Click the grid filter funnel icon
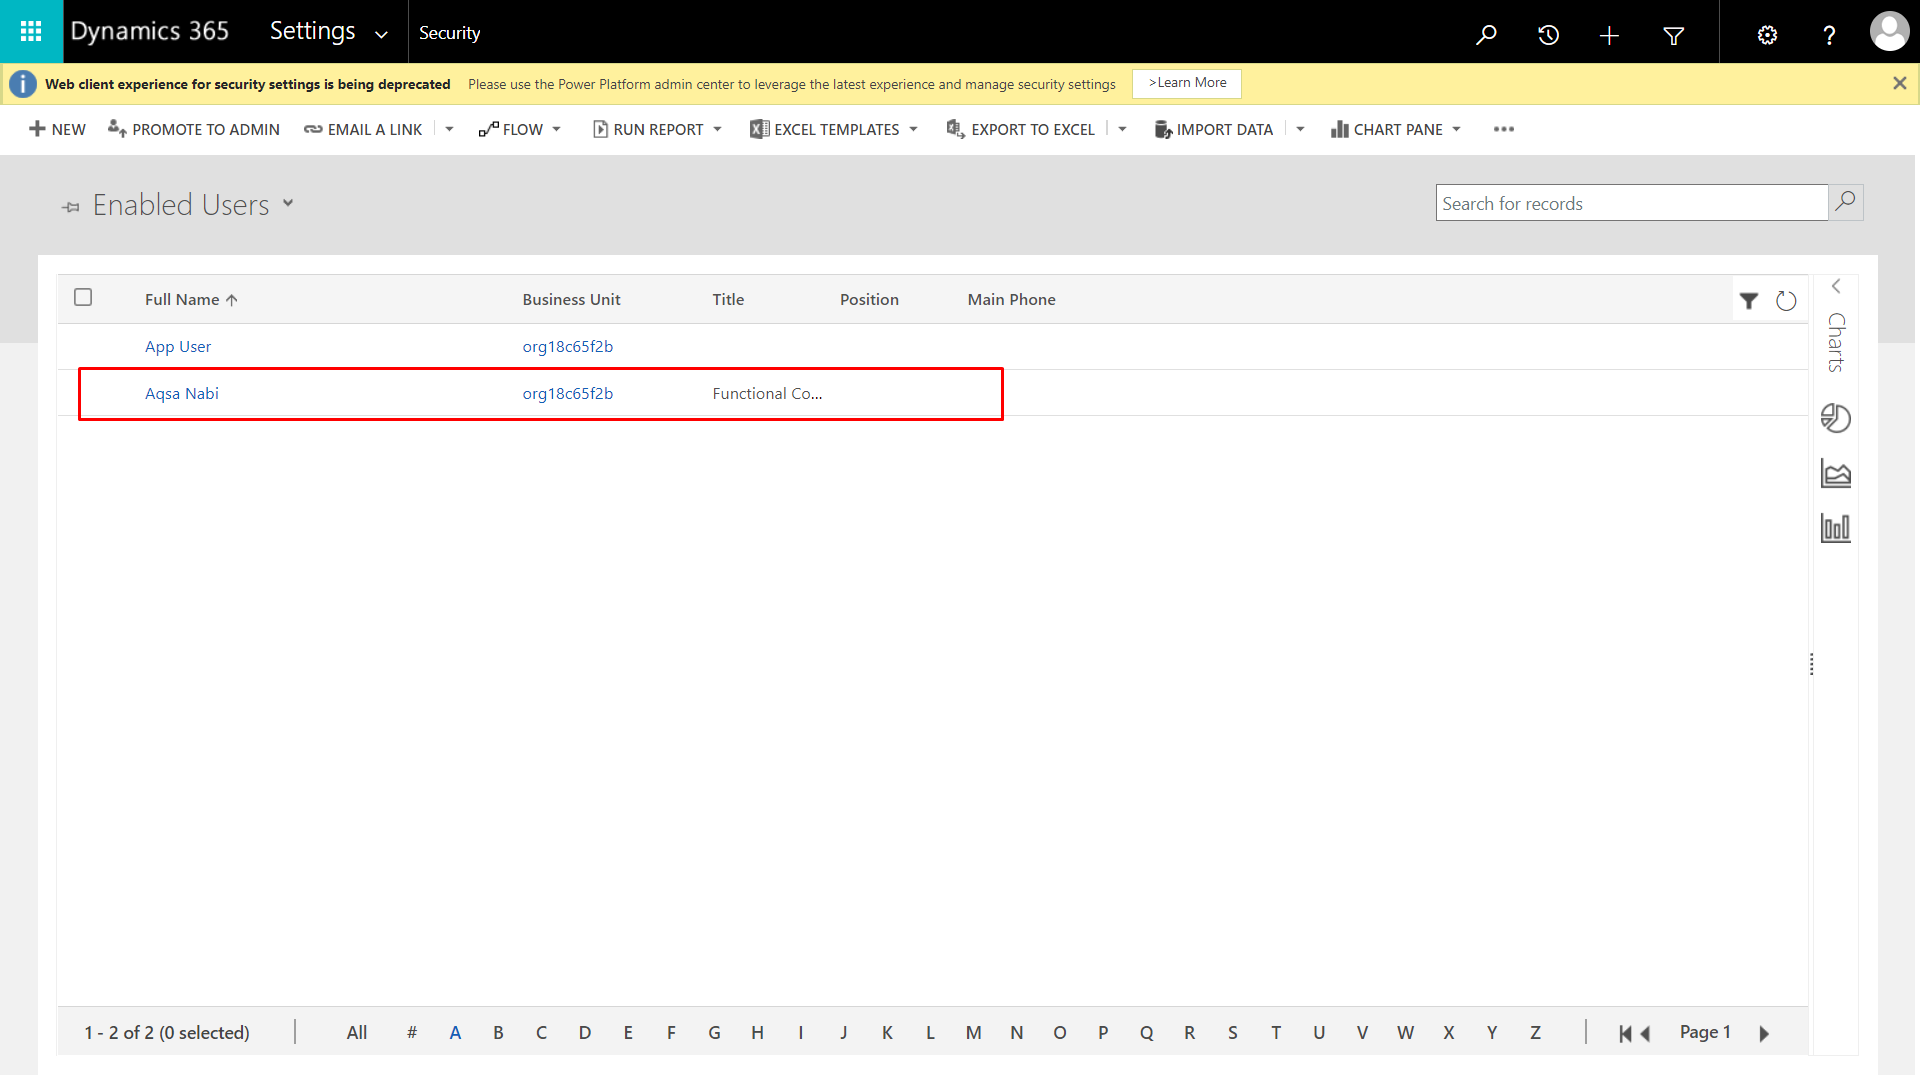 [x=1748, y=300]
